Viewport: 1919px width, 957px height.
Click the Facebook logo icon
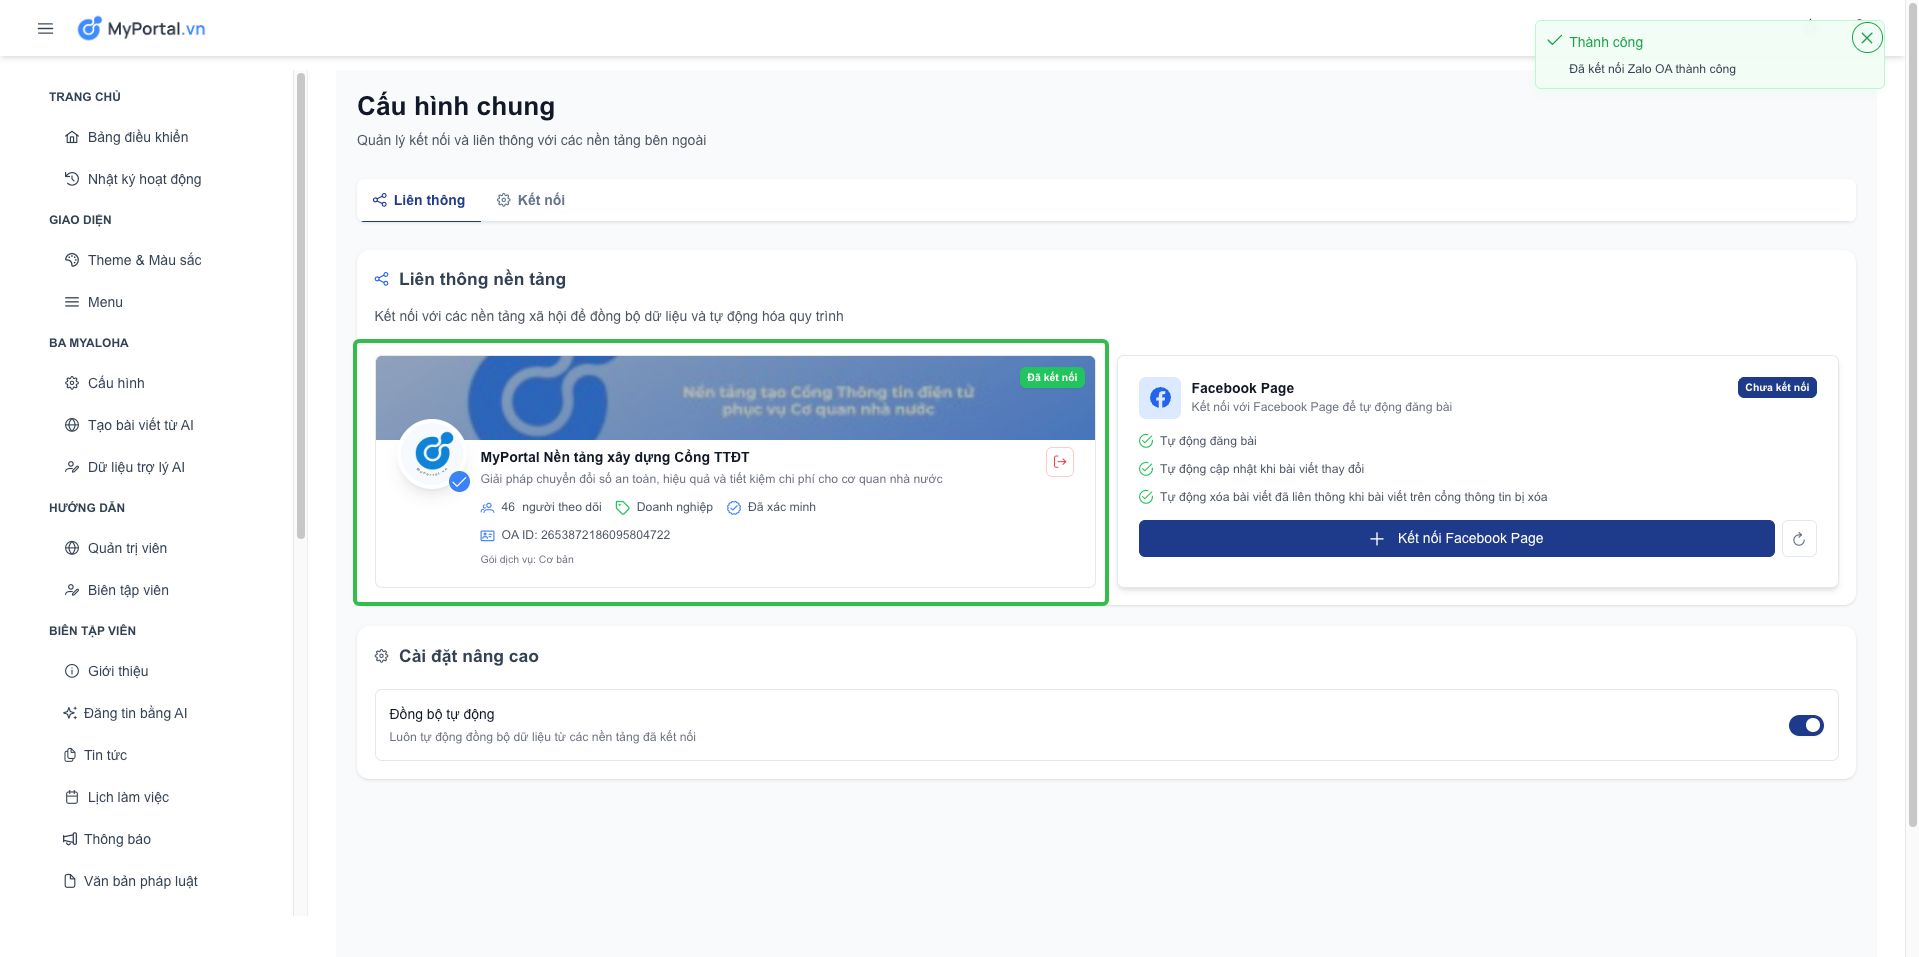(1159, 398)
